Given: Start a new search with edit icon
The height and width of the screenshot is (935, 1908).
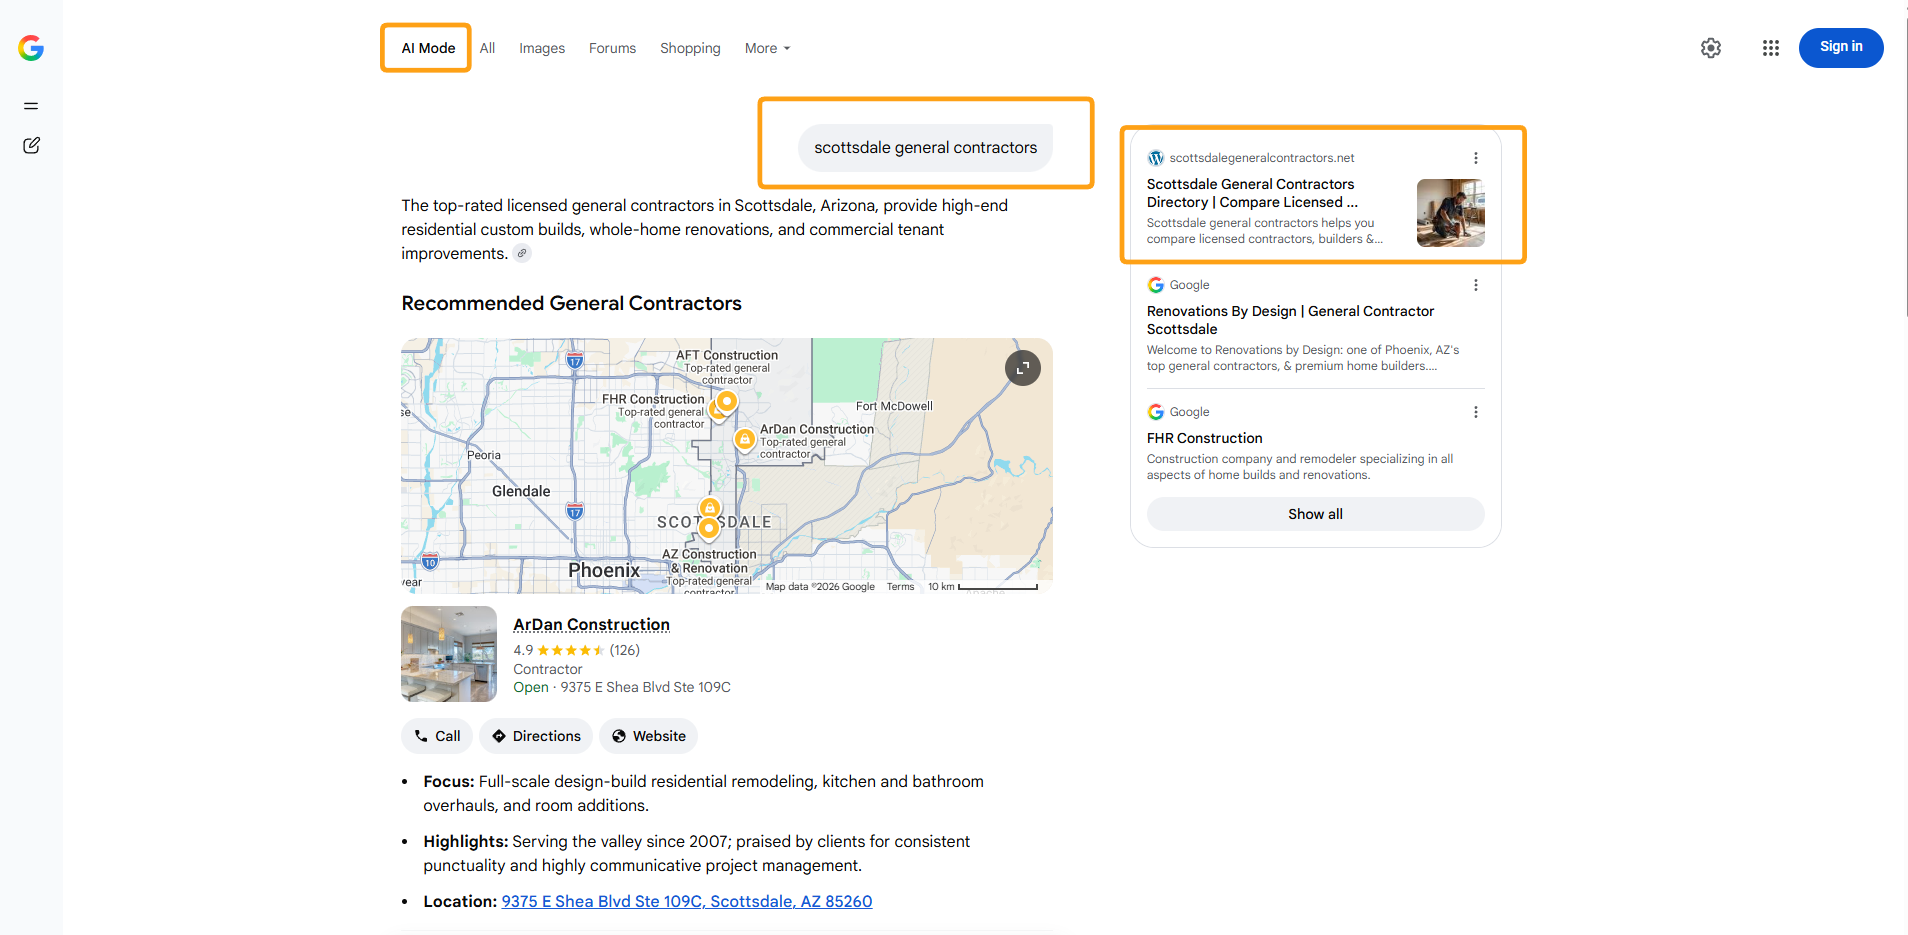Looking at the screenshot, I should pos(31,146).
